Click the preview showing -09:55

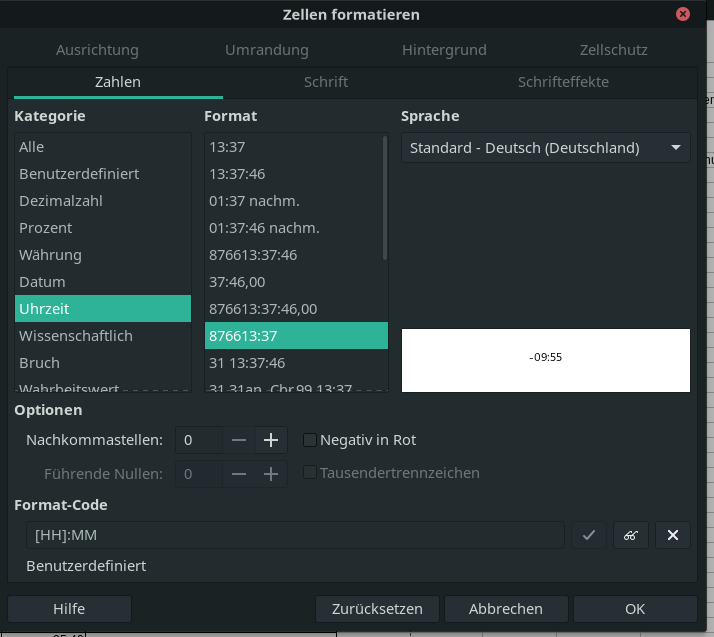click(x=546, y=360)
